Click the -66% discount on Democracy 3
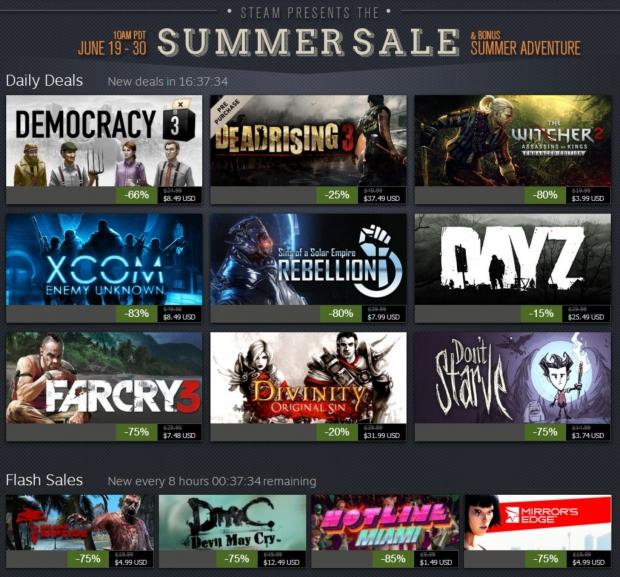 (136, 195)
